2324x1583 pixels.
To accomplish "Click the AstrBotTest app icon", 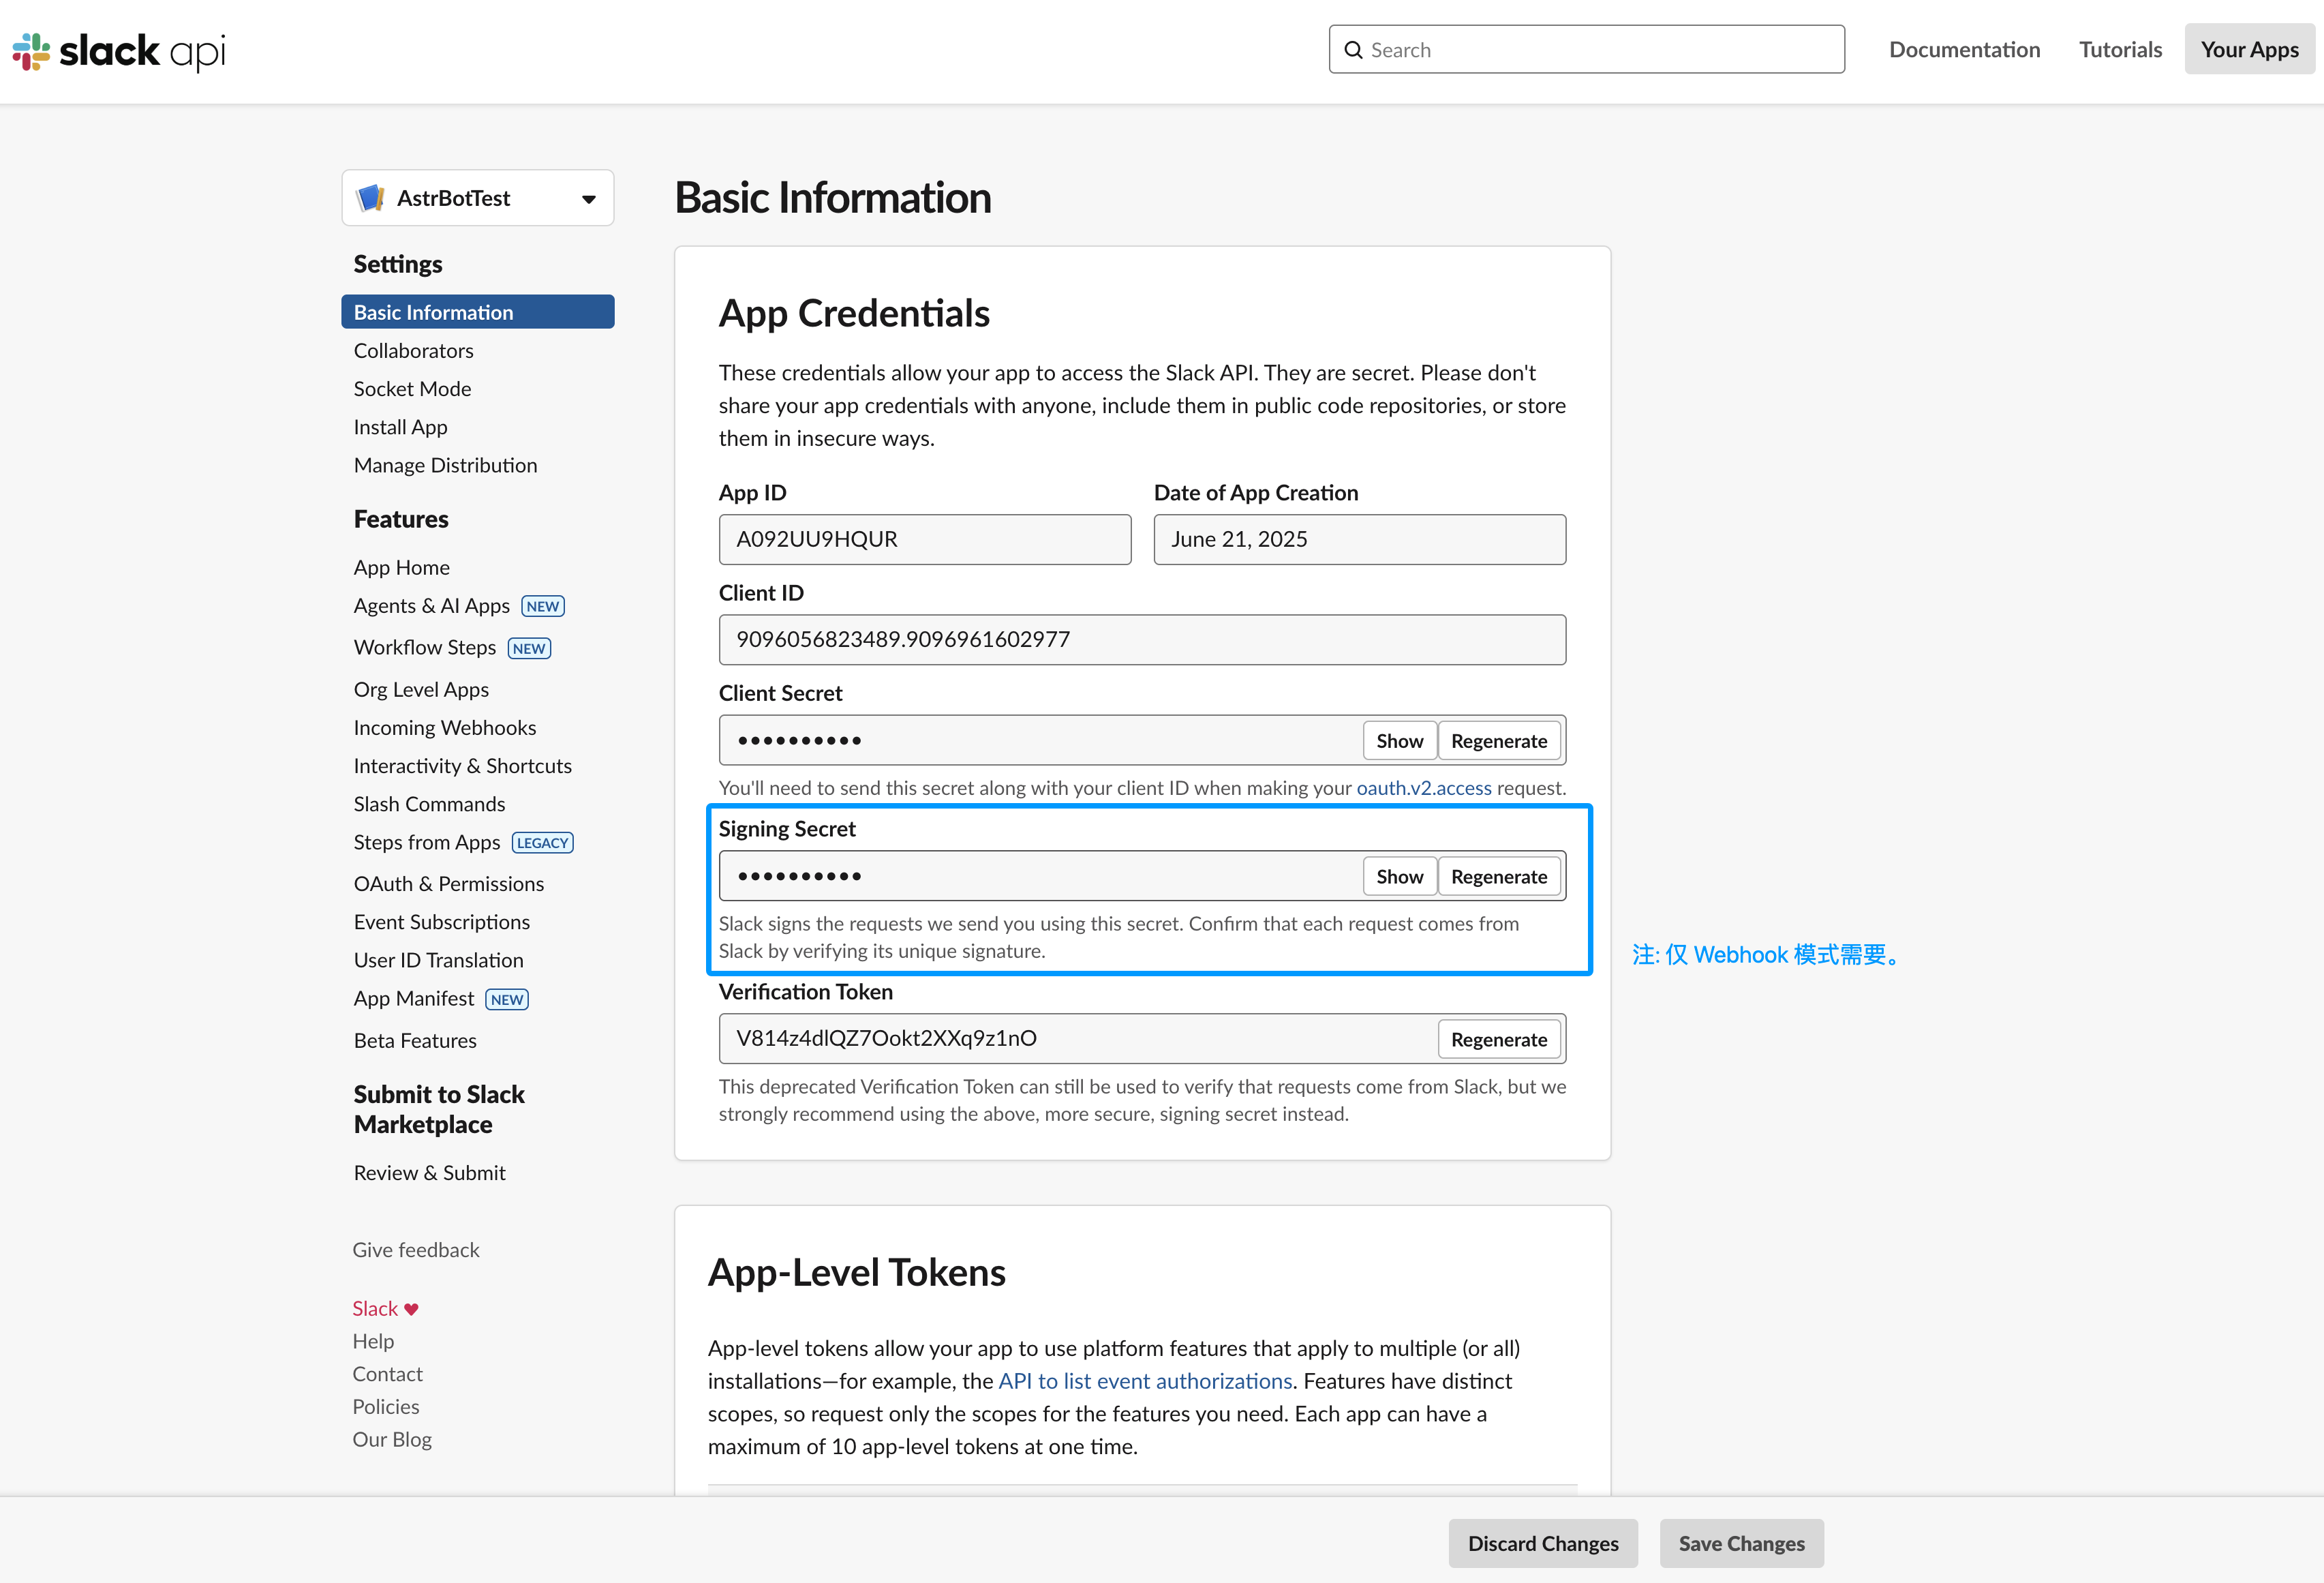I will 371,198.
